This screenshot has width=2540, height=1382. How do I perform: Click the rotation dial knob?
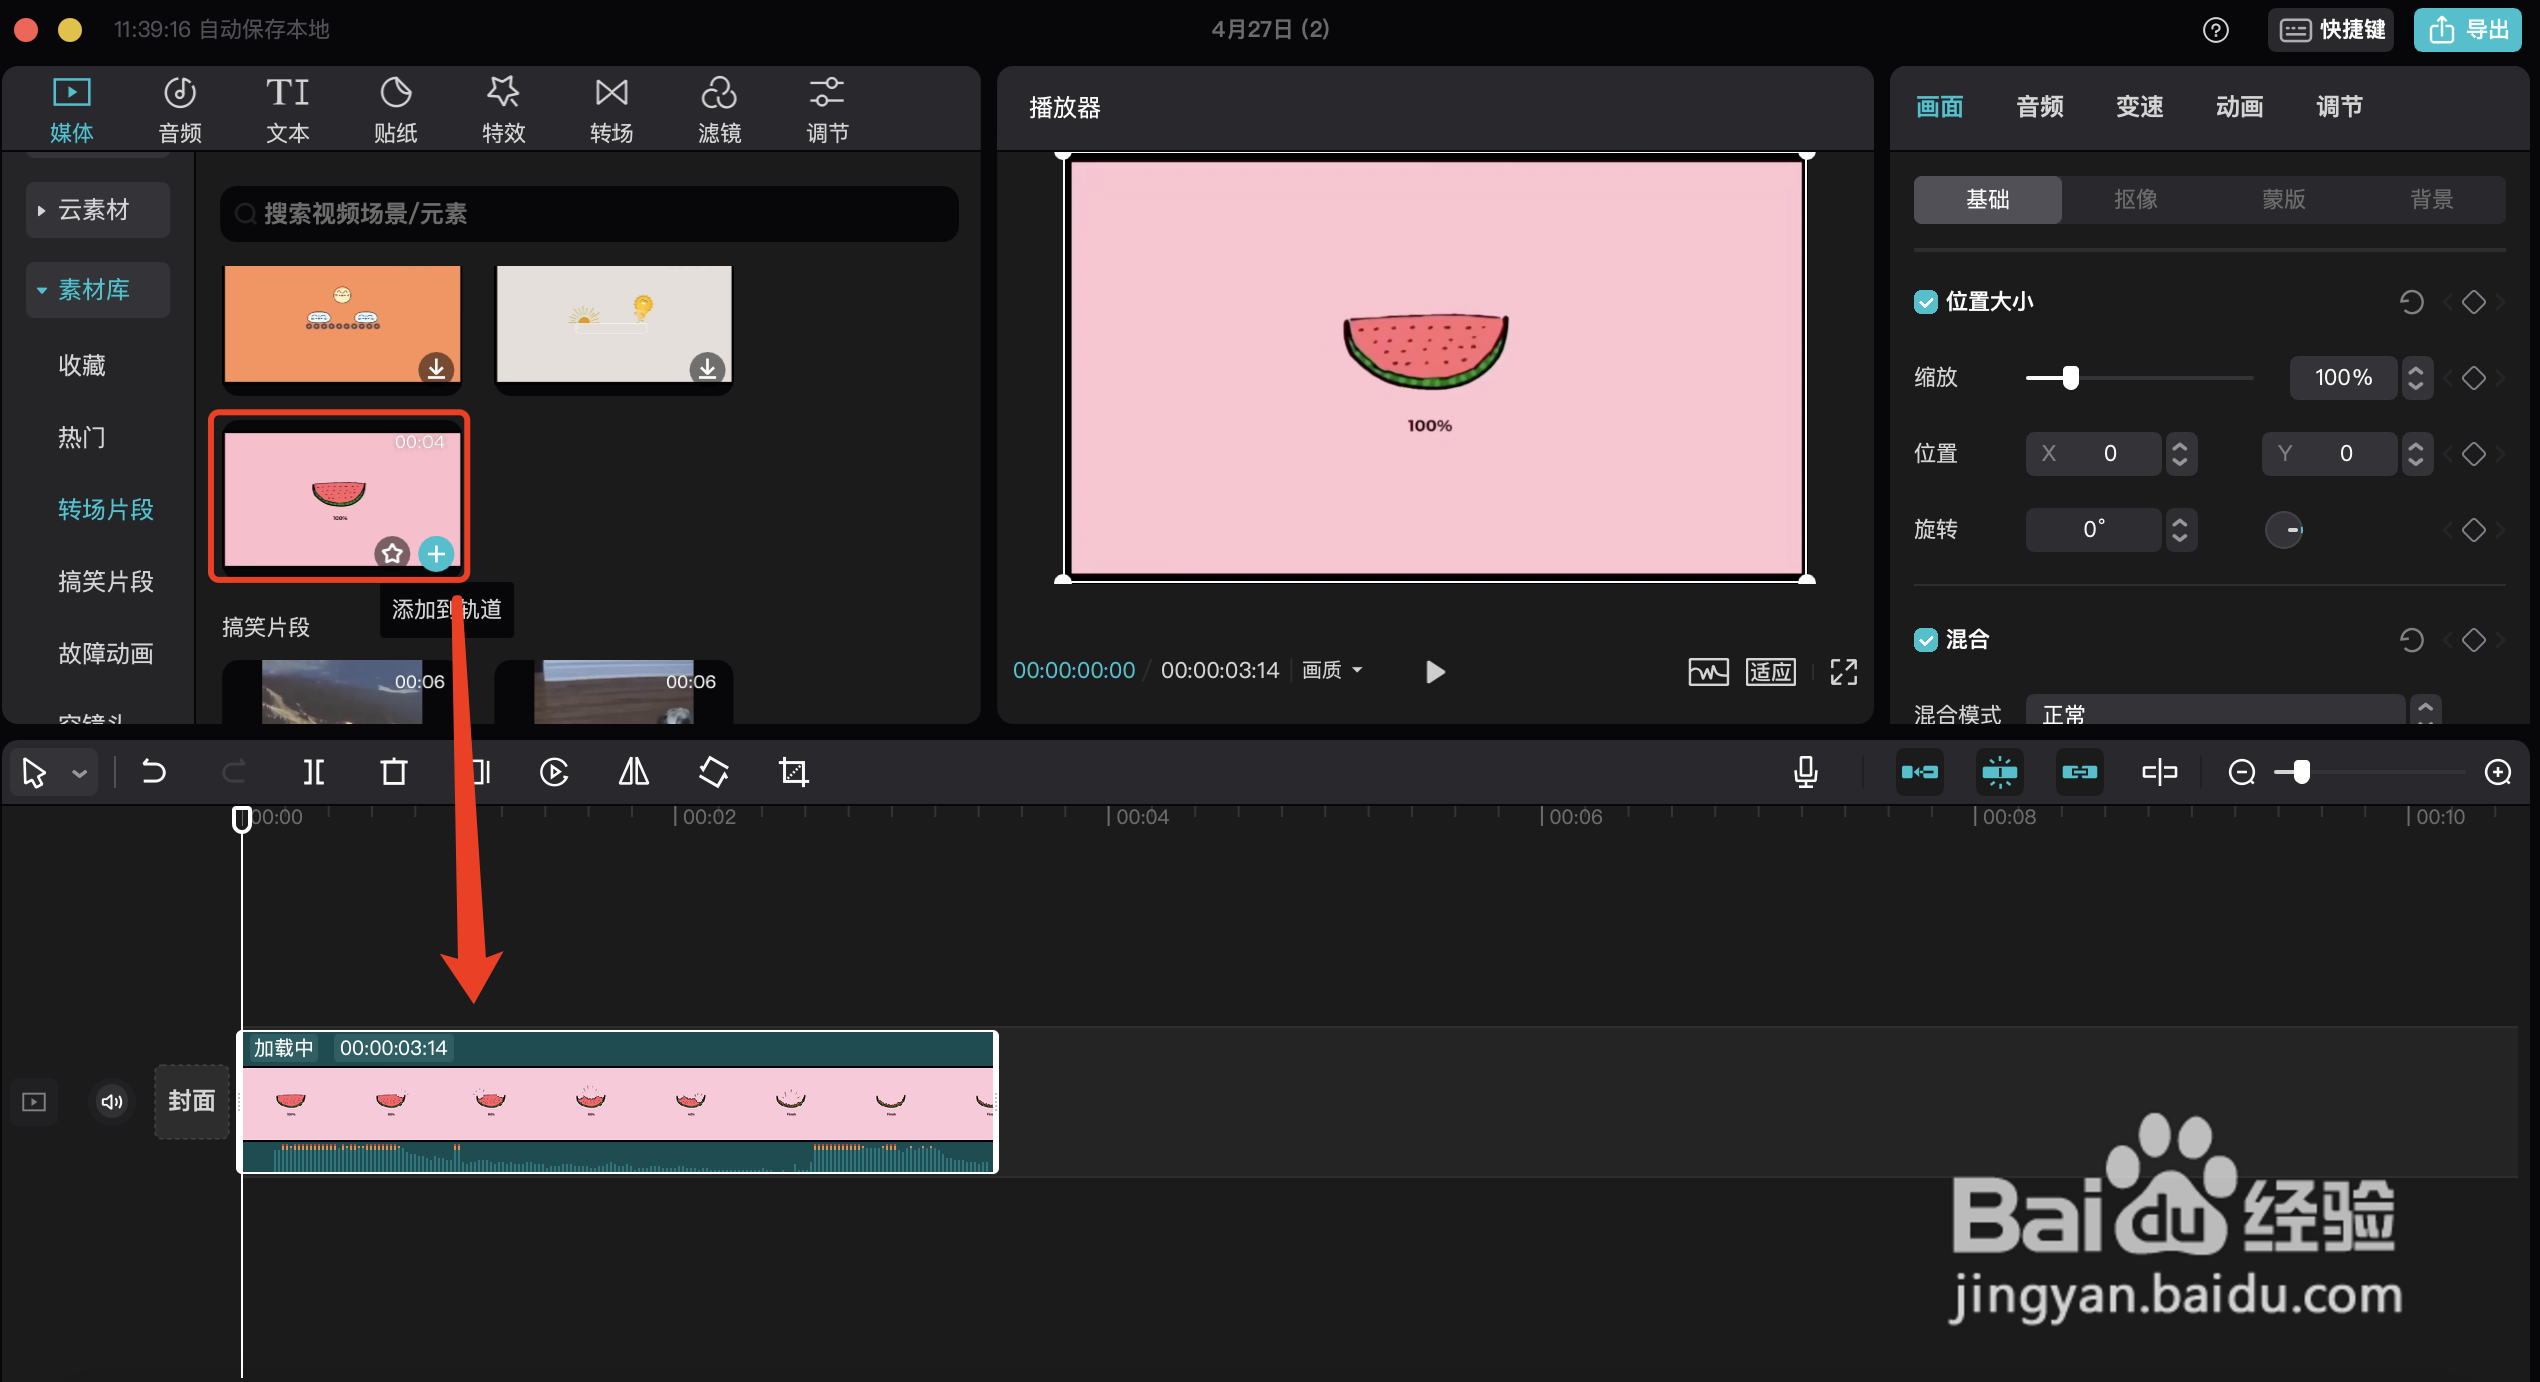[x=2284, y=529]
